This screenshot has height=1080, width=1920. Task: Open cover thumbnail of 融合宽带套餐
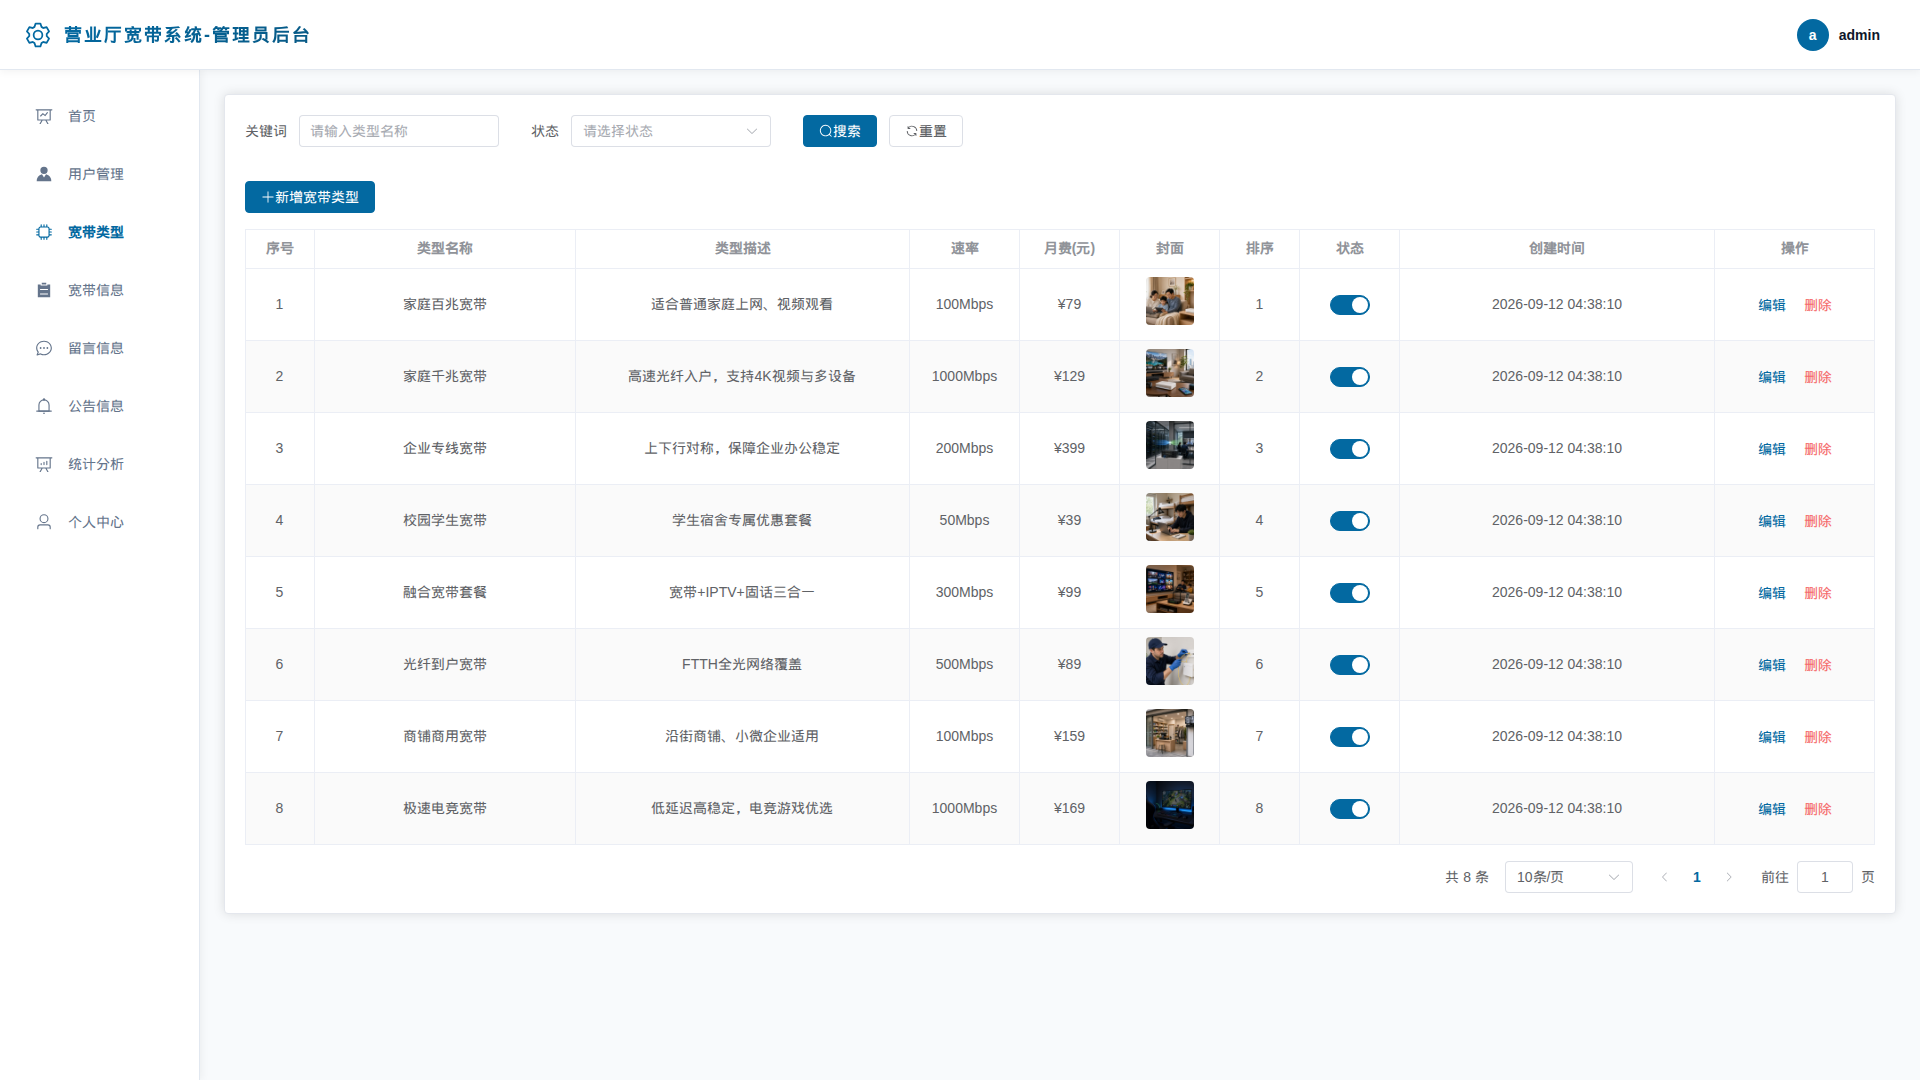click(1169, 589)
